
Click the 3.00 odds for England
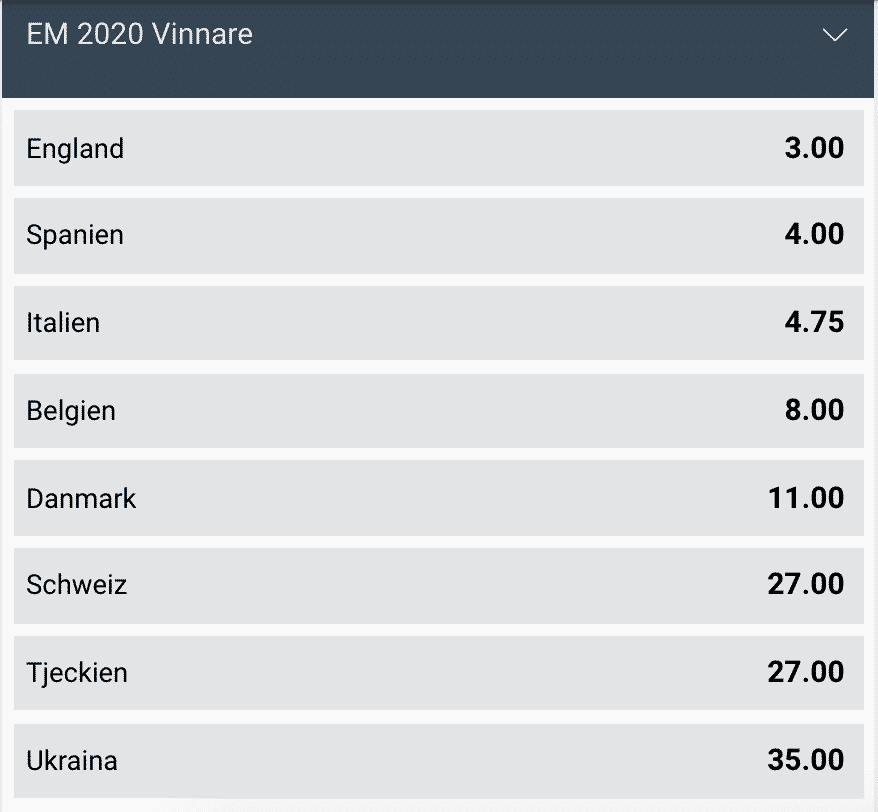coord(814,148)
